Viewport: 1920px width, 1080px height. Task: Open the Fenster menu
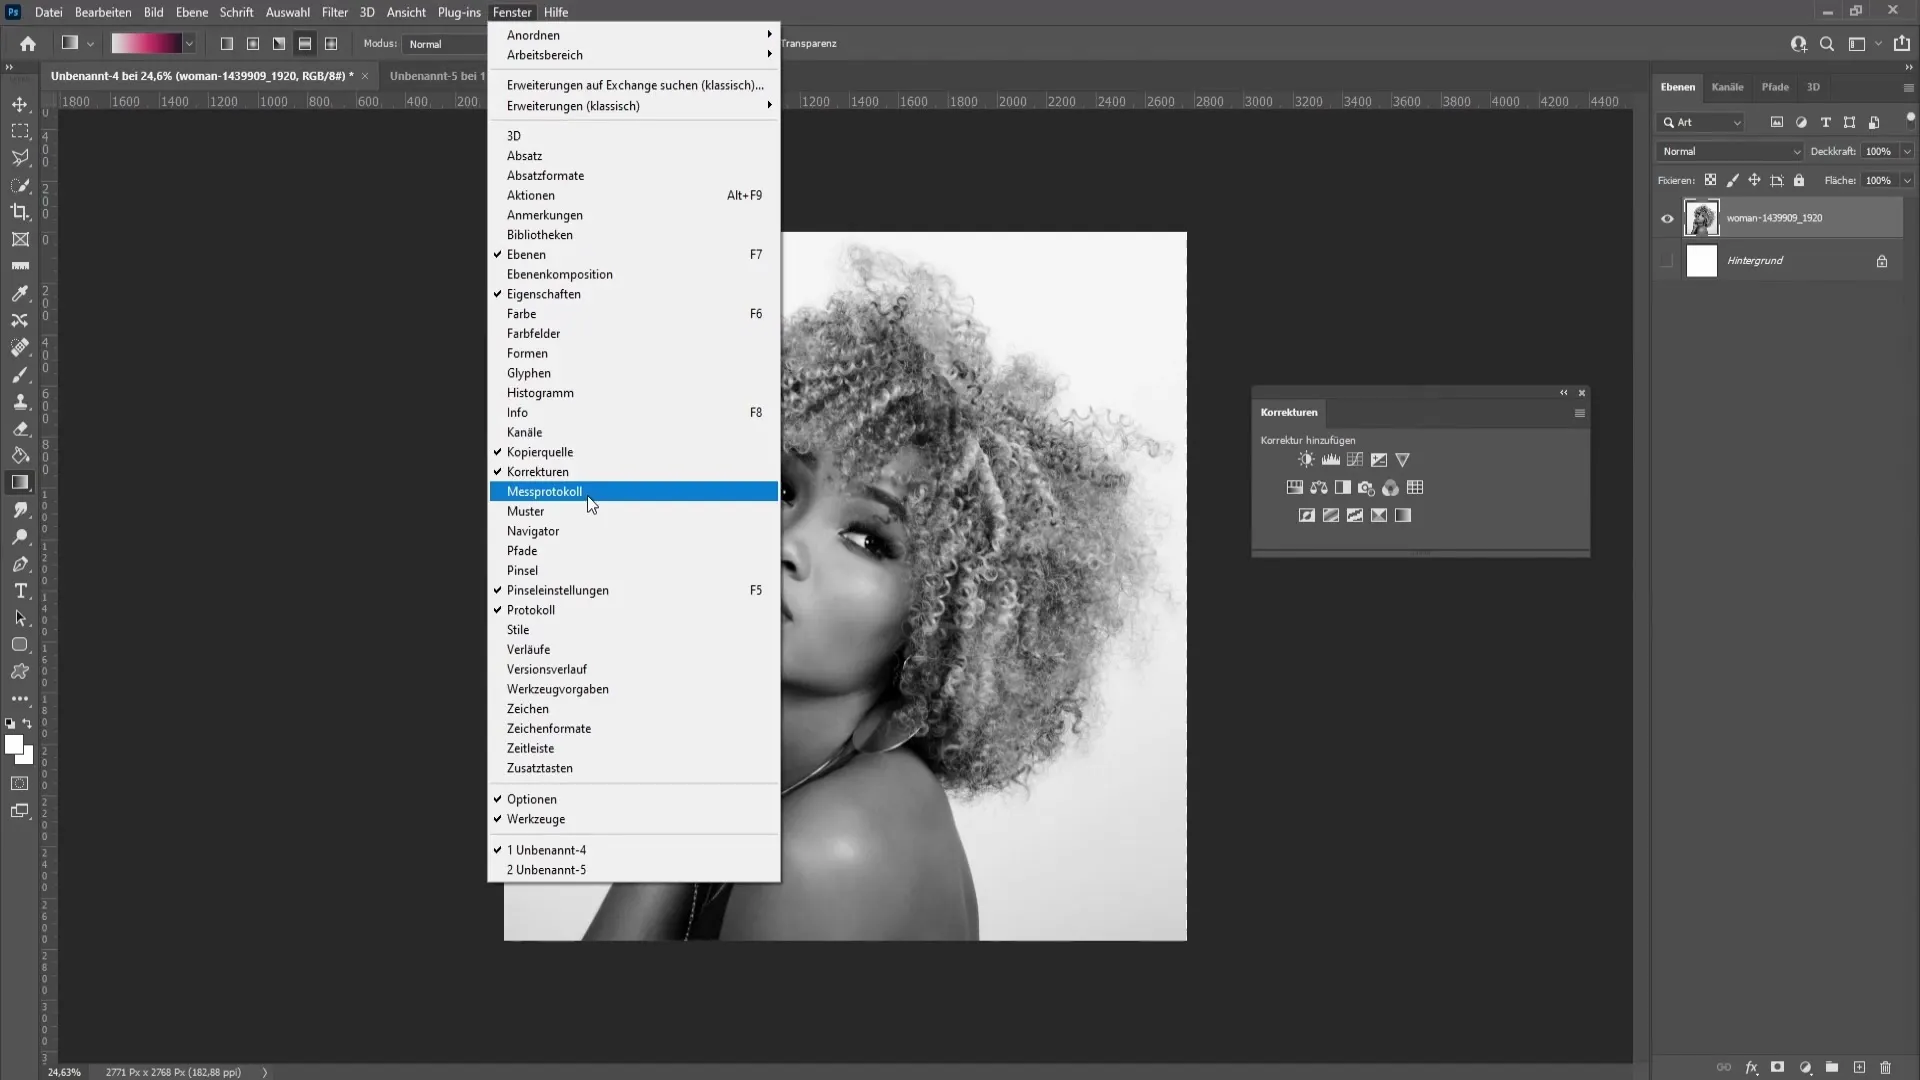tap(513, 12)
